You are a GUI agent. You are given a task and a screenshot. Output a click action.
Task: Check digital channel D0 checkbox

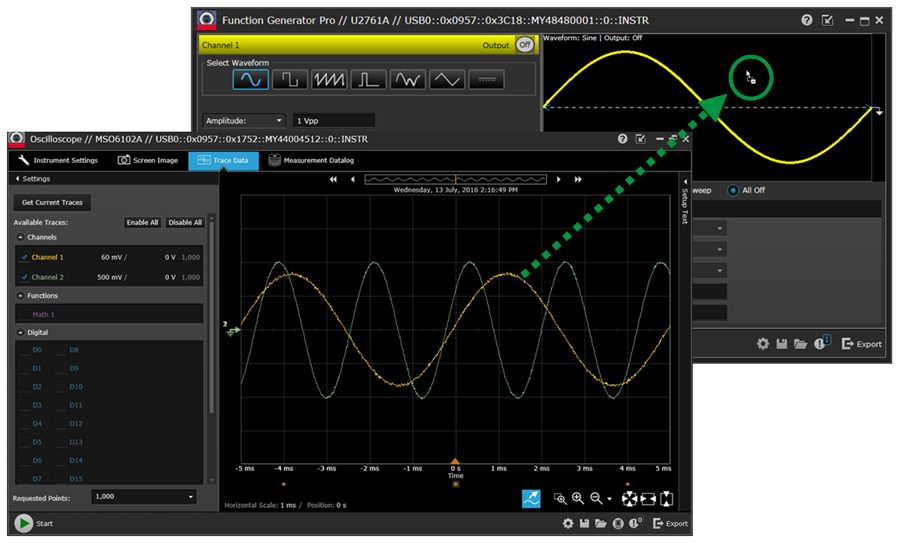point(25,350)
